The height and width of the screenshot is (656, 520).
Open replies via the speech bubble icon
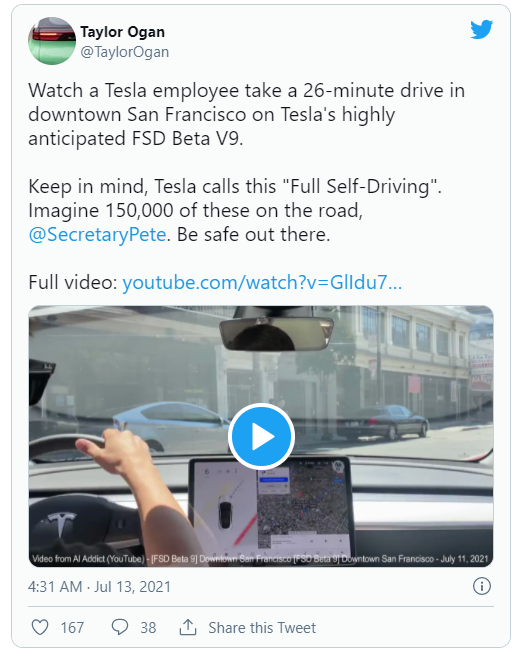point(120,628)
